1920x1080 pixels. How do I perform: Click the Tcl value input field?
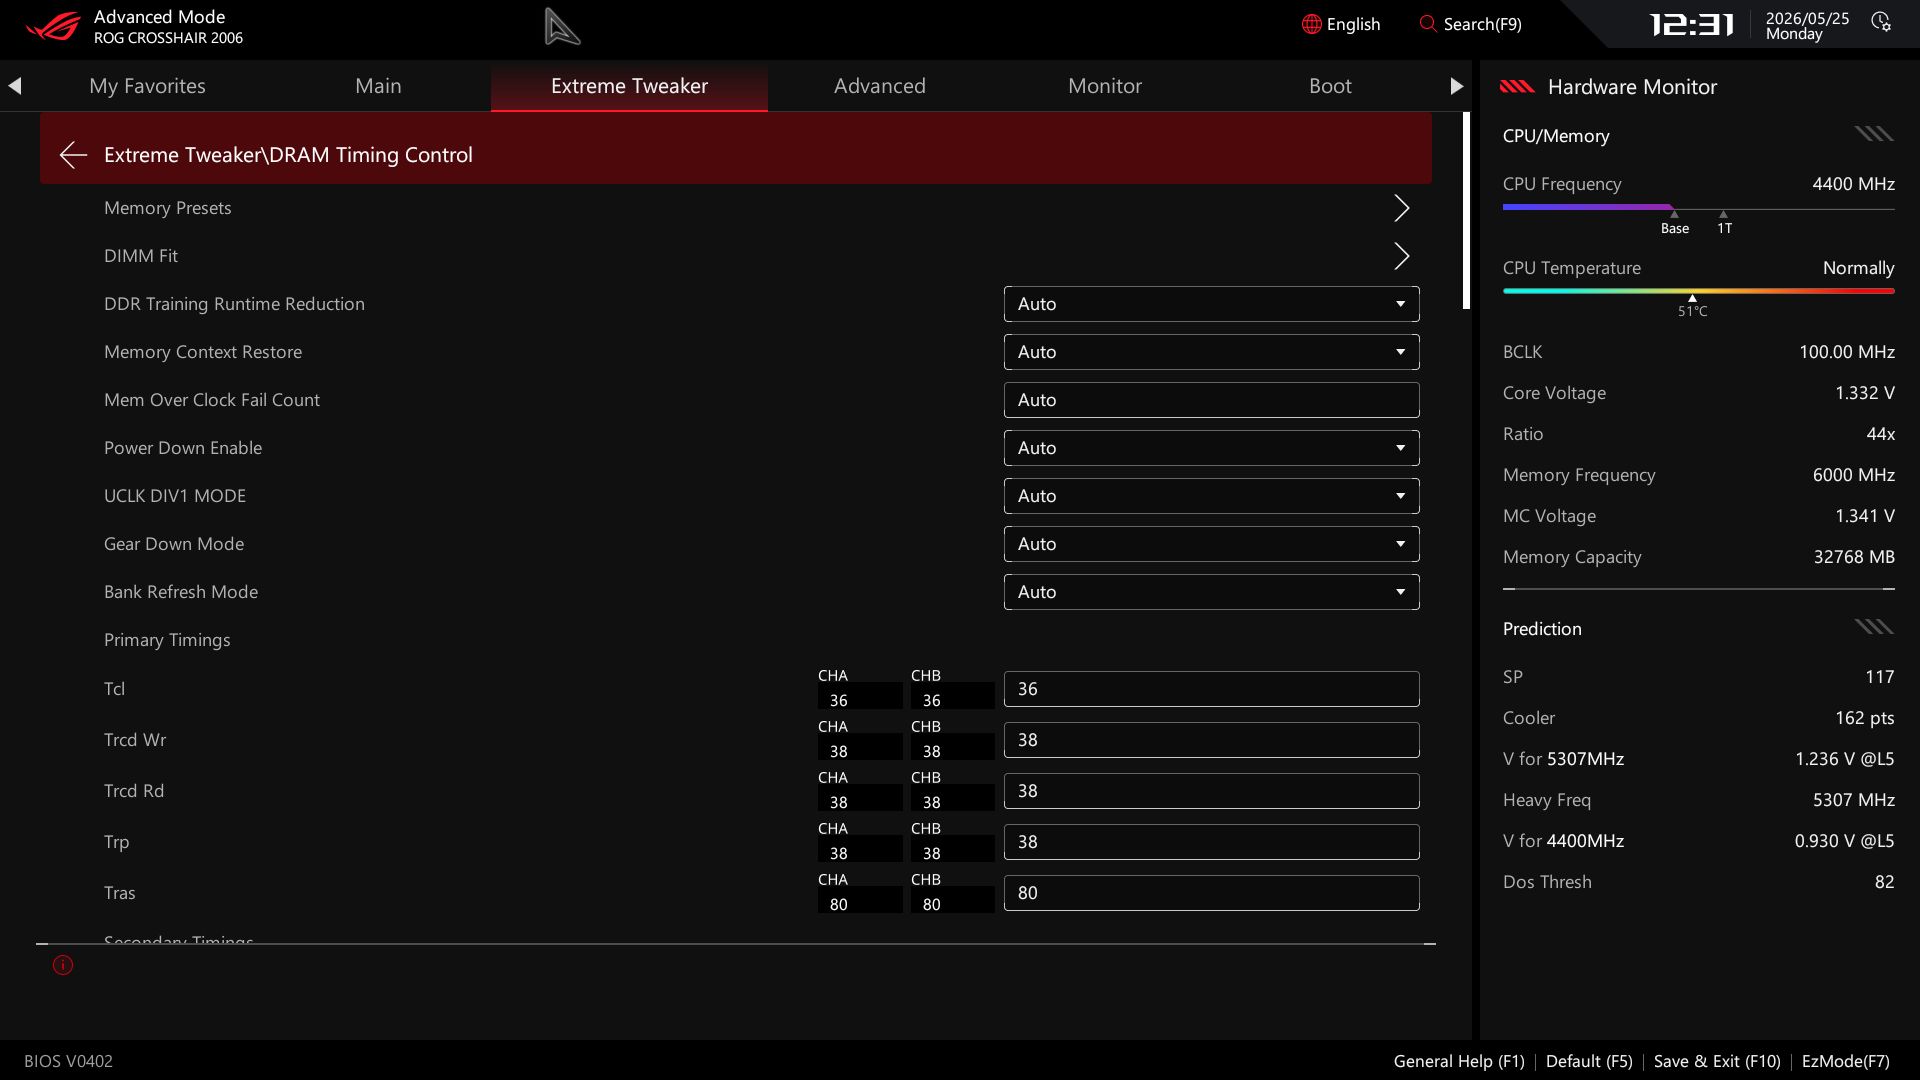1211,689
